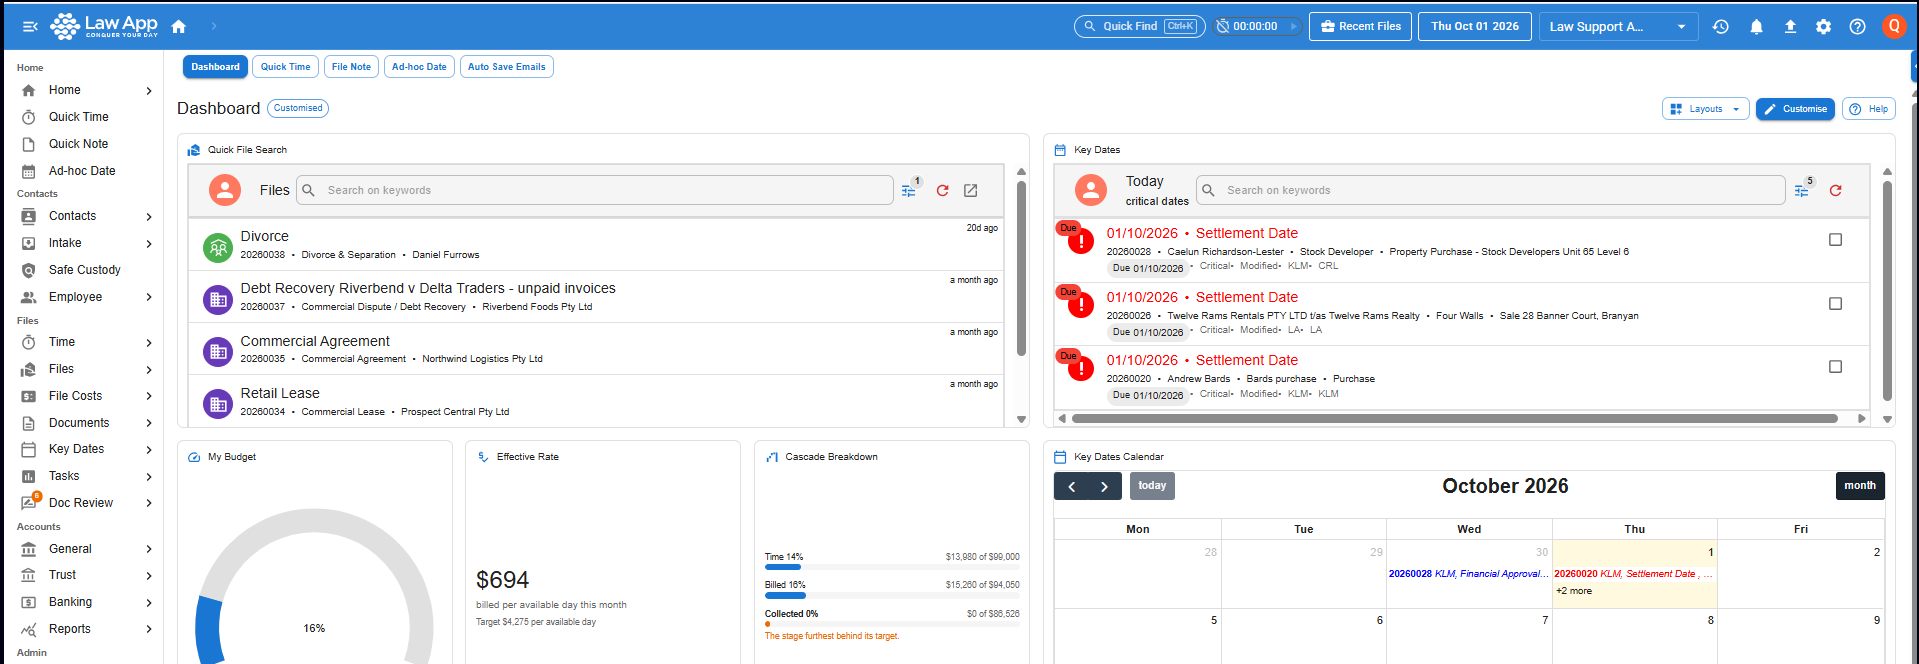The width and height of the screenshot is (1919, 664).
Task: Switch to the Ad-hoc Date tab
Action: (419, 67)
